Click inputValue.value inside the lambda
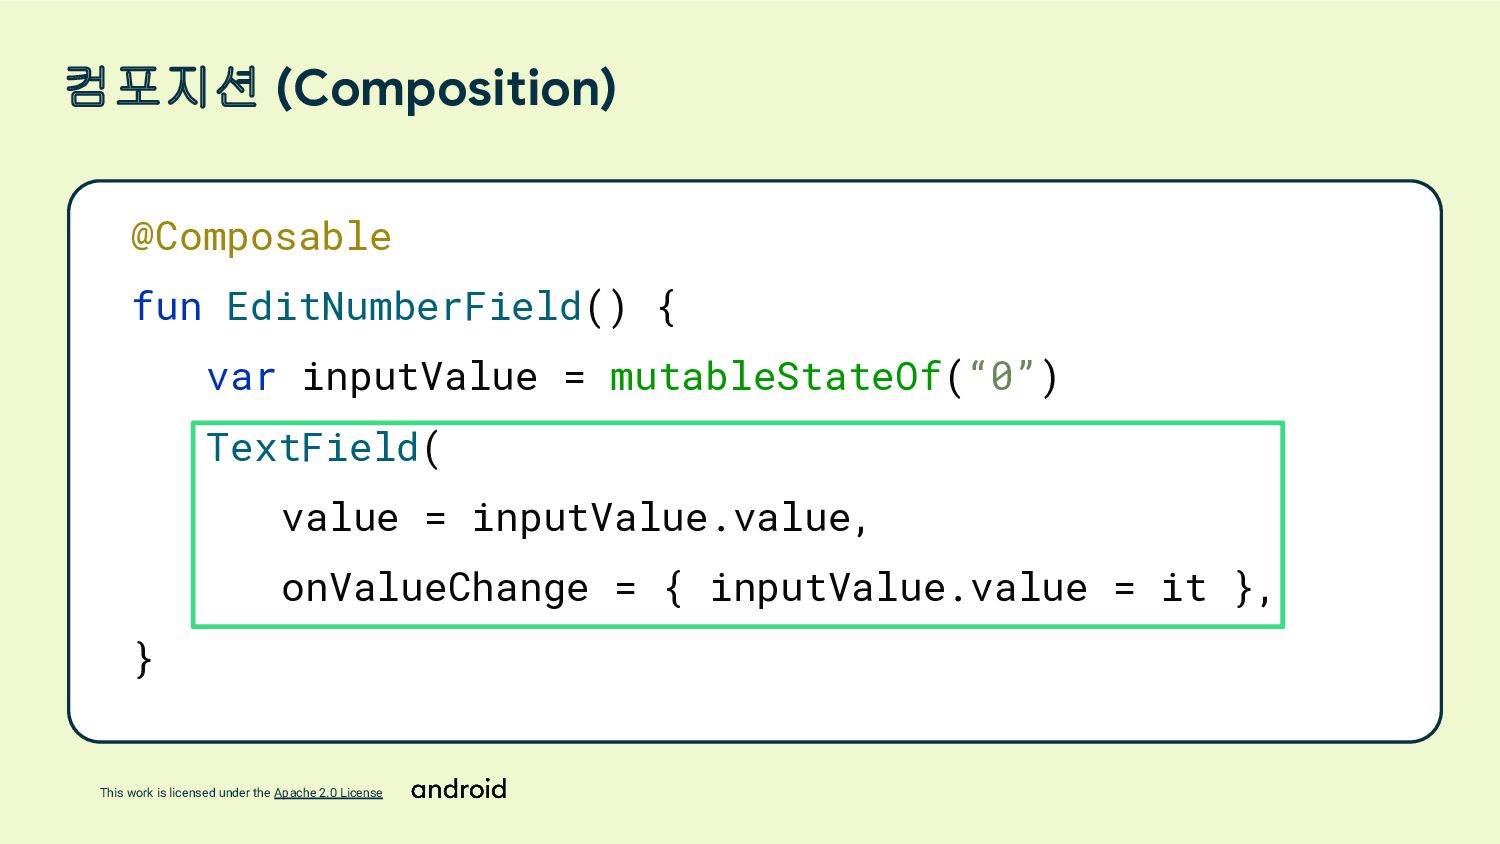 pos(899,588)
